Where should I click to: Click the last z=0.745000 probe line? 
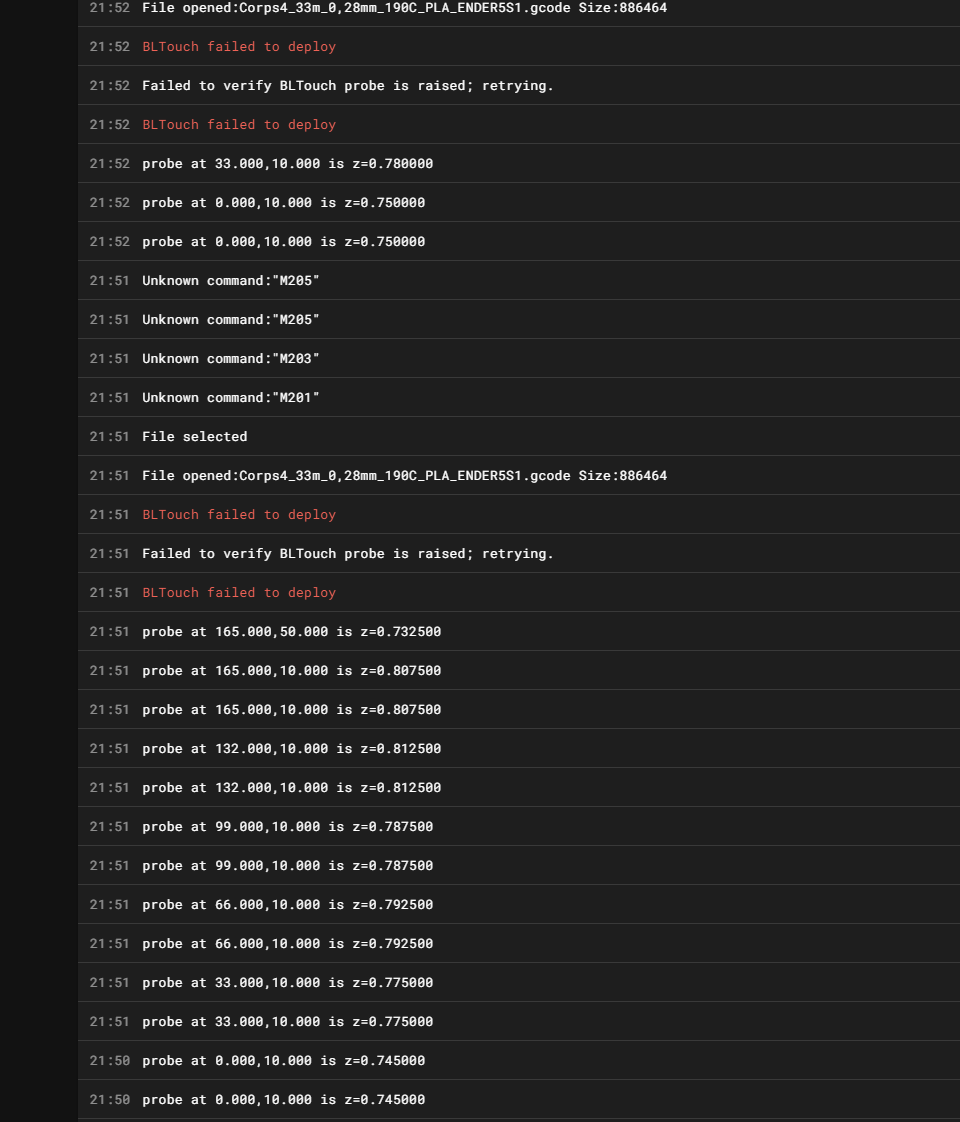pos(283,1100)
